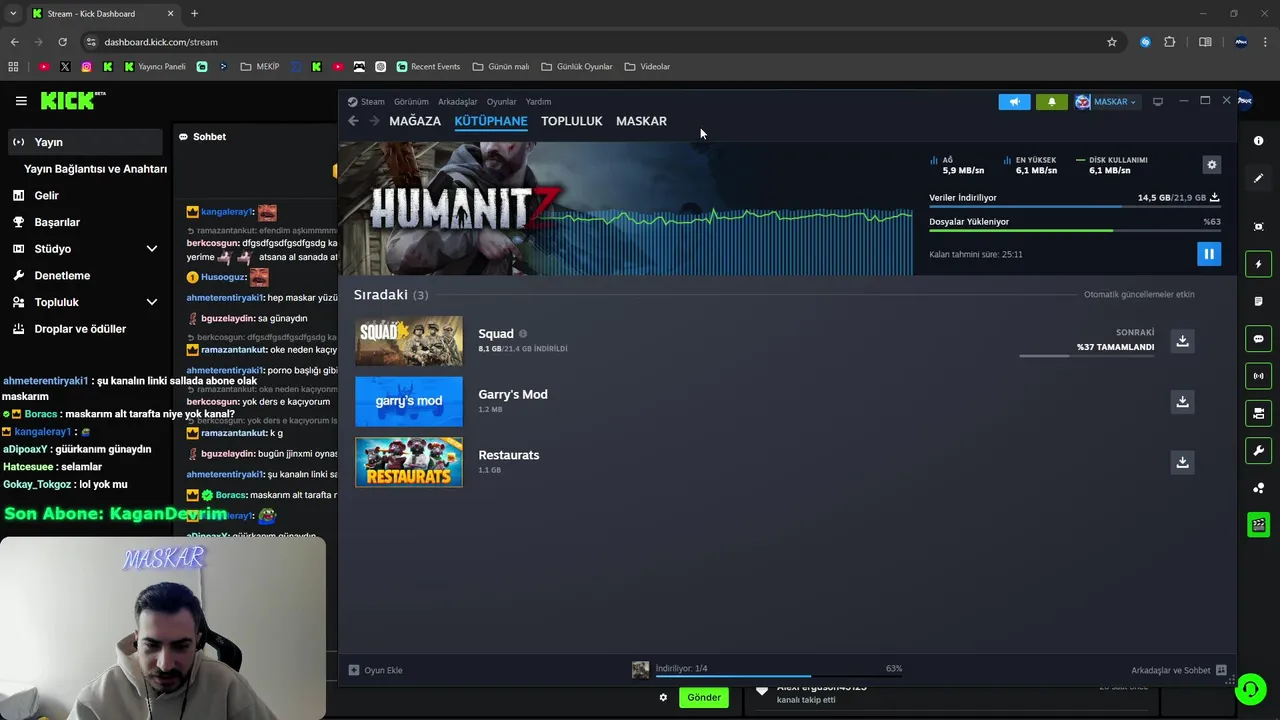This screenshot has width=1280, height=720.
Task: Open a new Chrome tab
Action: pyautogui.click(x=194, y=14)
